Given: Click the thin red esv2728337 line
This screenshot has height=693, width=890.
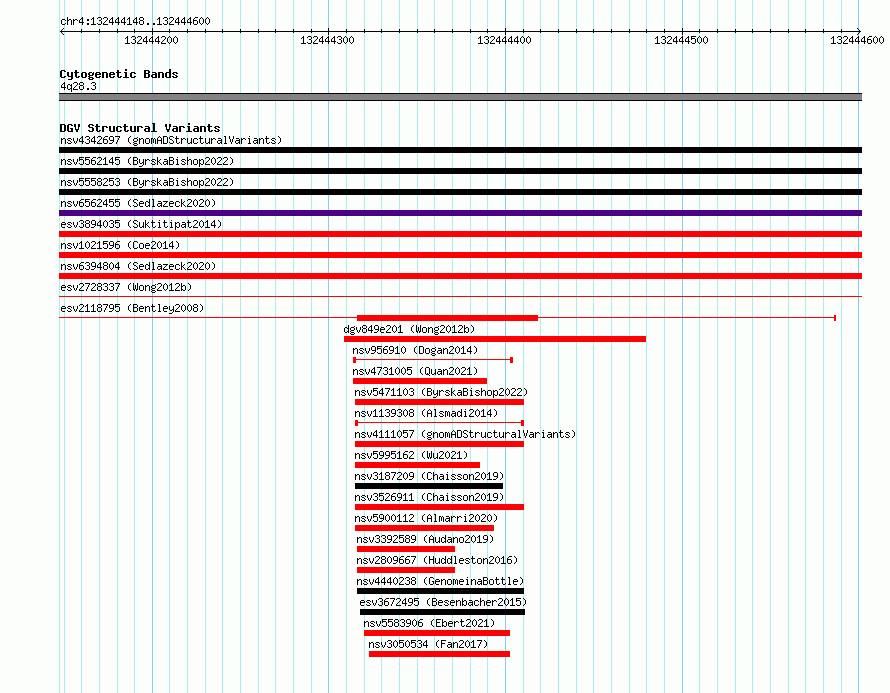Looking at the screenshot, I should [460, 296].
